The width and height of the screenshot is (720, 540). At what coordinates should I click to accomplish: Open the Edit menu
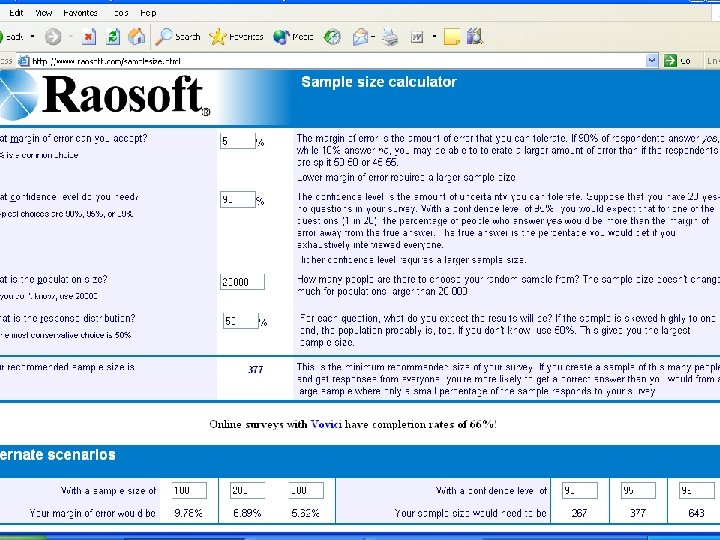tap(16, 13)
